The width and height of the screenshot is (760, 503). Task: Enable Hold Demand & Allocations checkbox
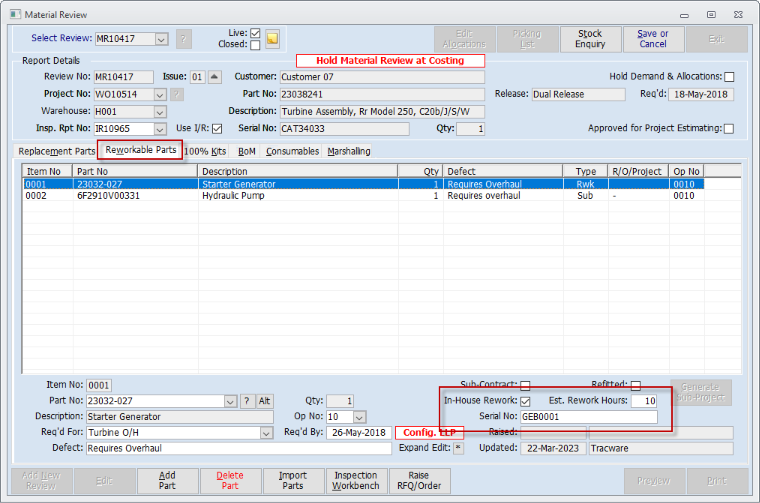[x=728, y=77]
